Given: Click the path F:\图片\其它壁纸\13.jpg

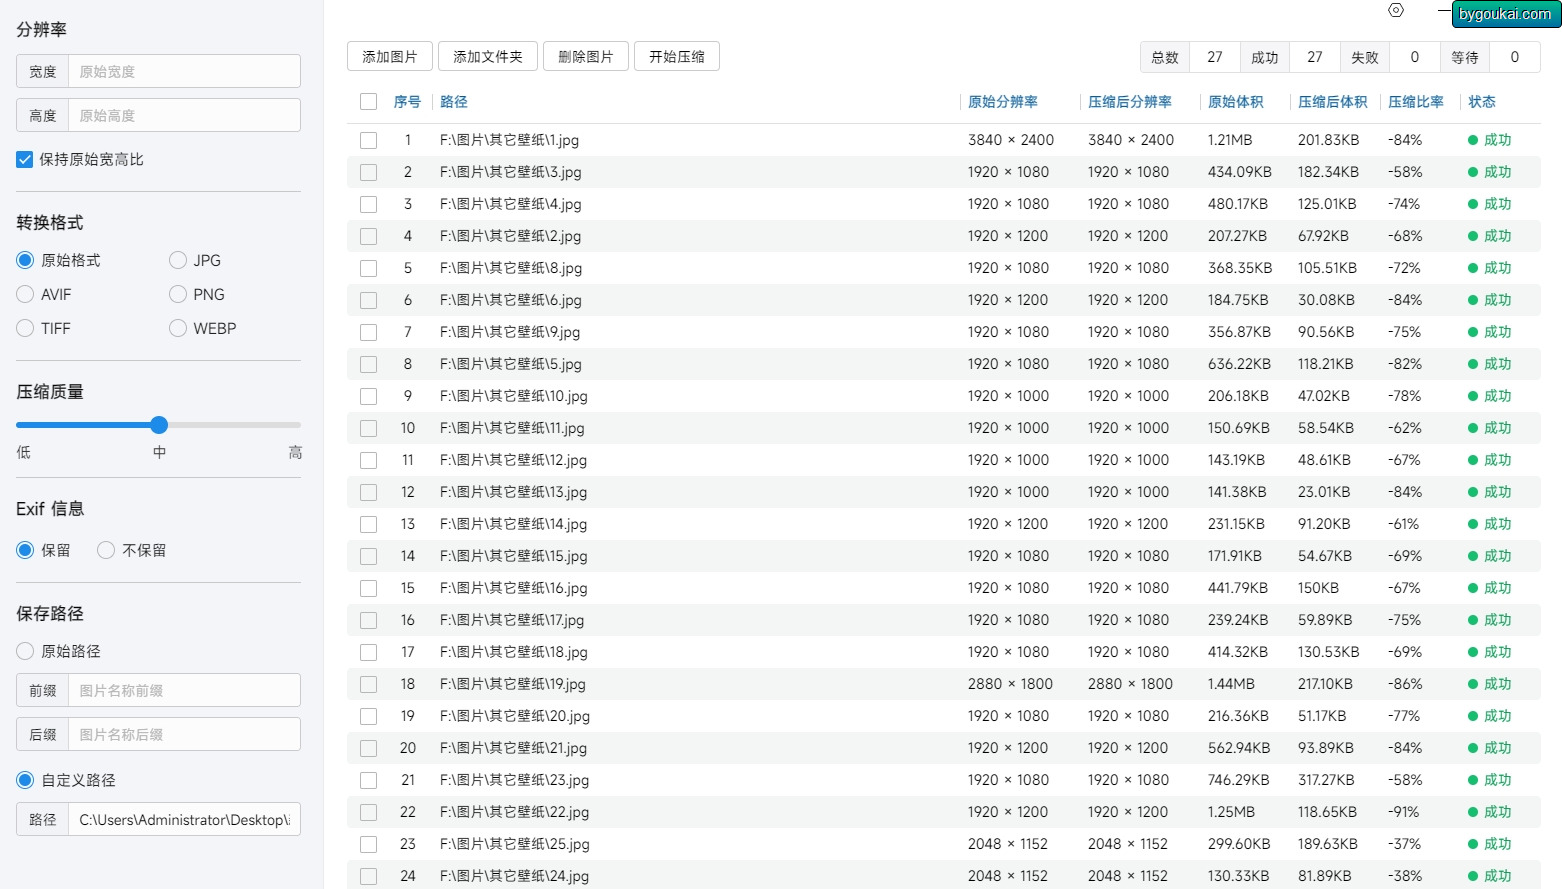Looking at the screenshot, I should tap(513, 492).
